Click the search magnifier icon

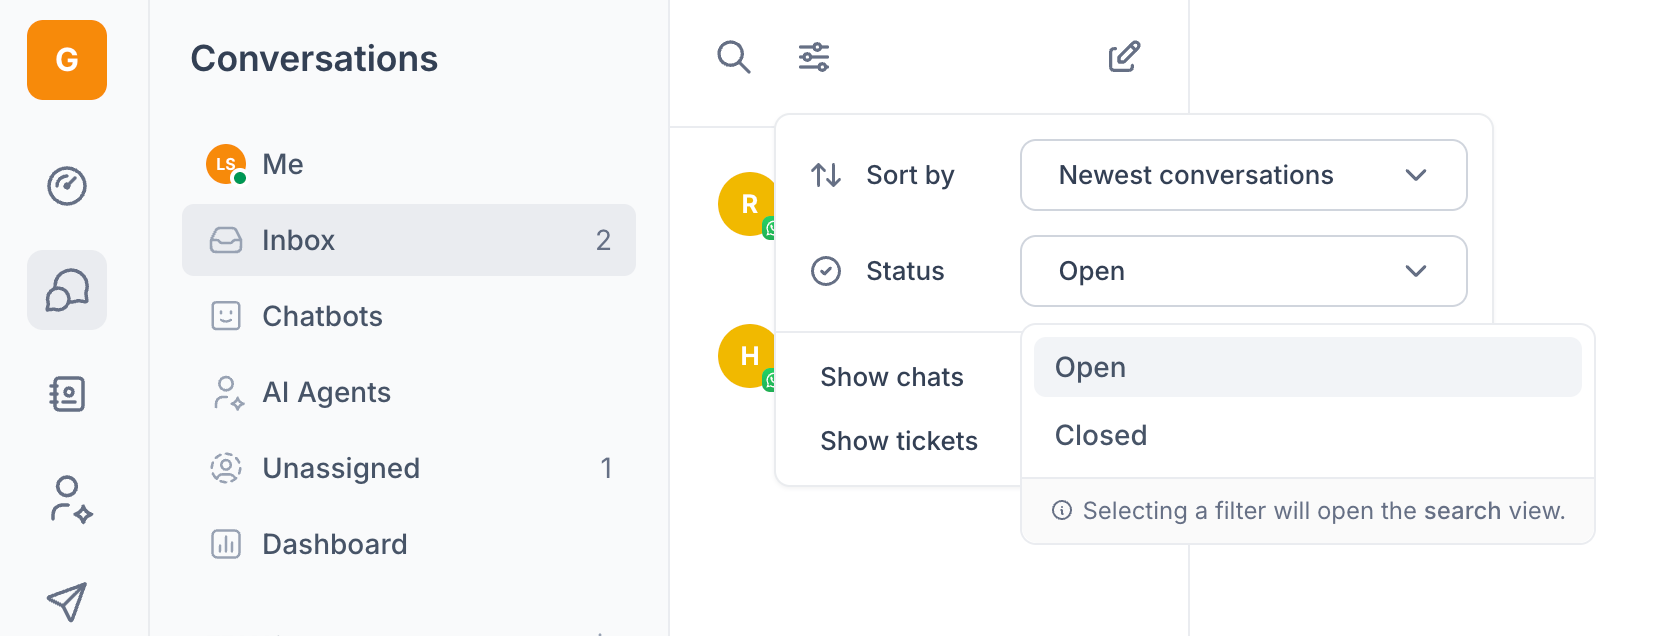(733, 57)
